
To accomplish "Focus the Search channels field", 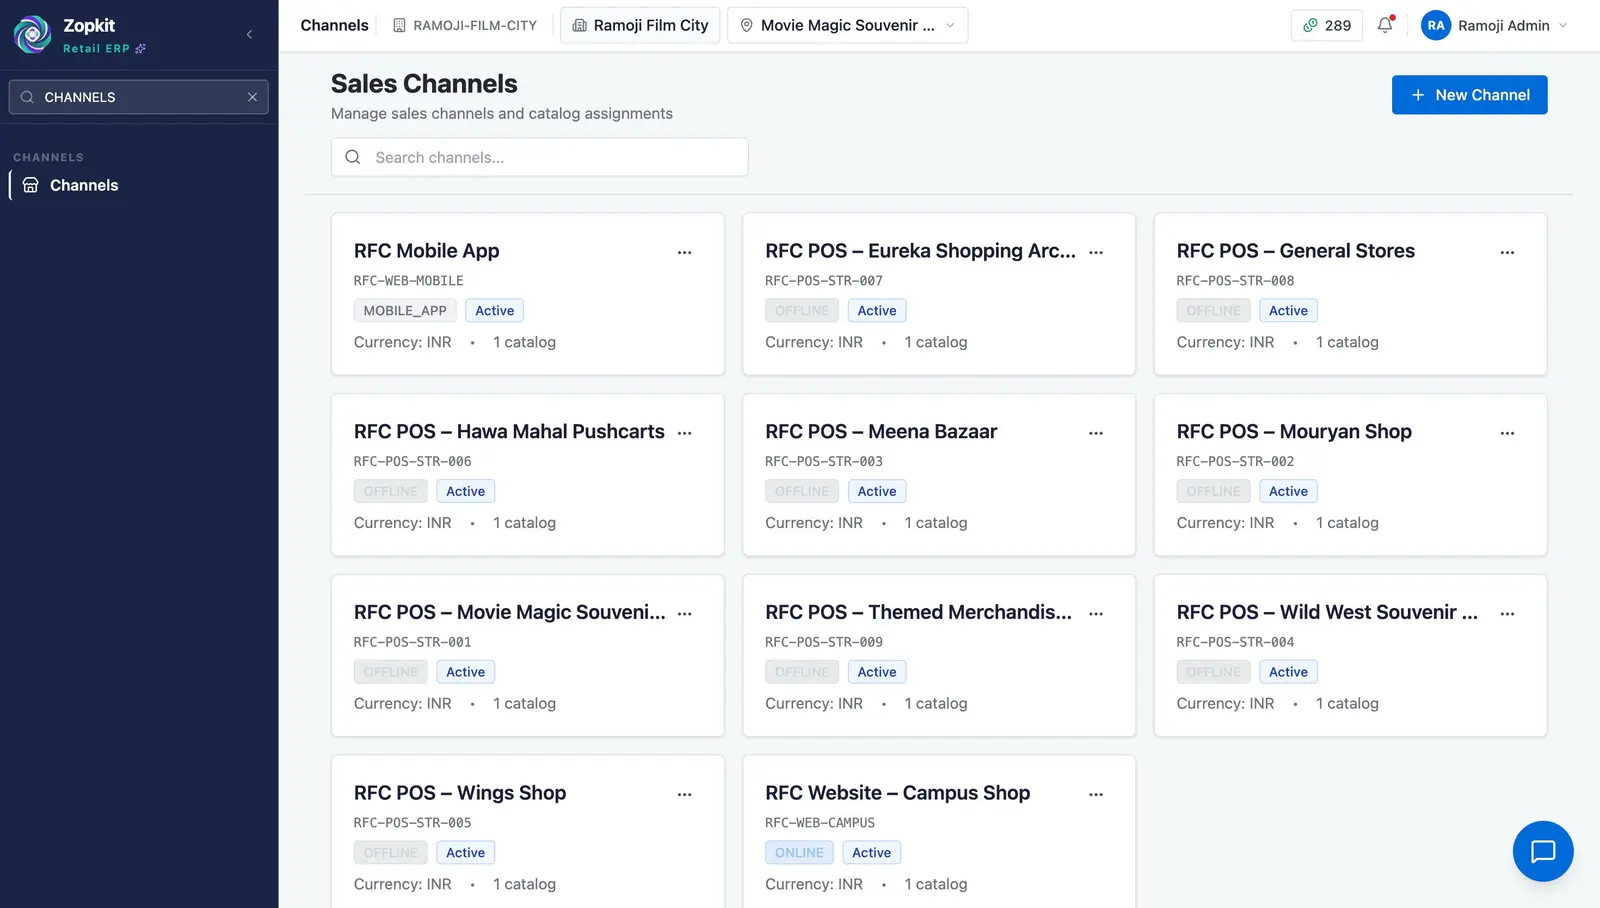I will [540, 157].
